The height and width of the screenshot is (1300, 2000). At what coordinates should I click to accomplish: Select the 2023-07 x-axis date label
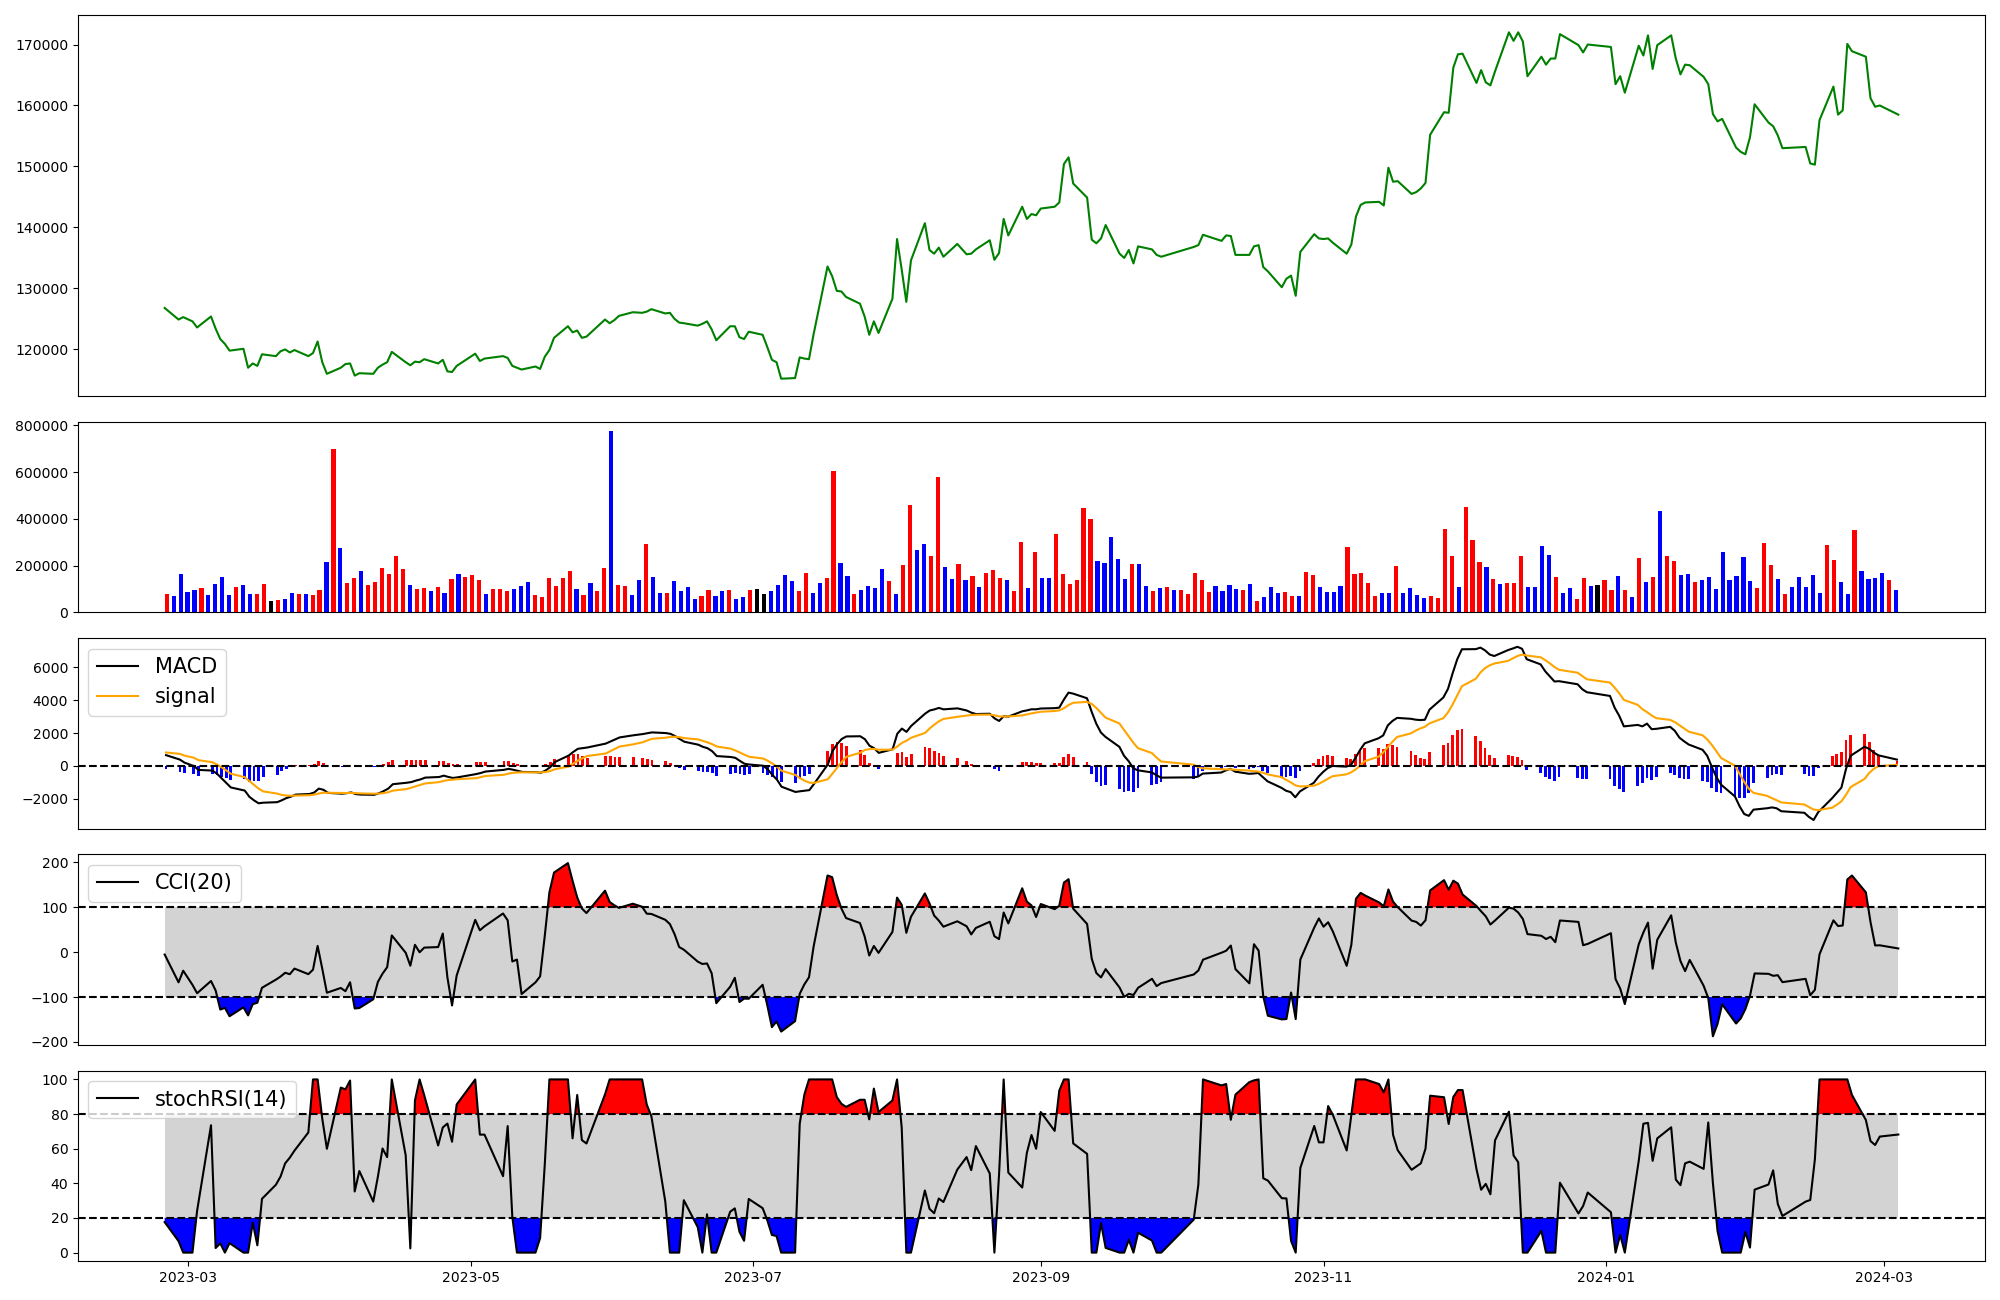click(752, 1277)
